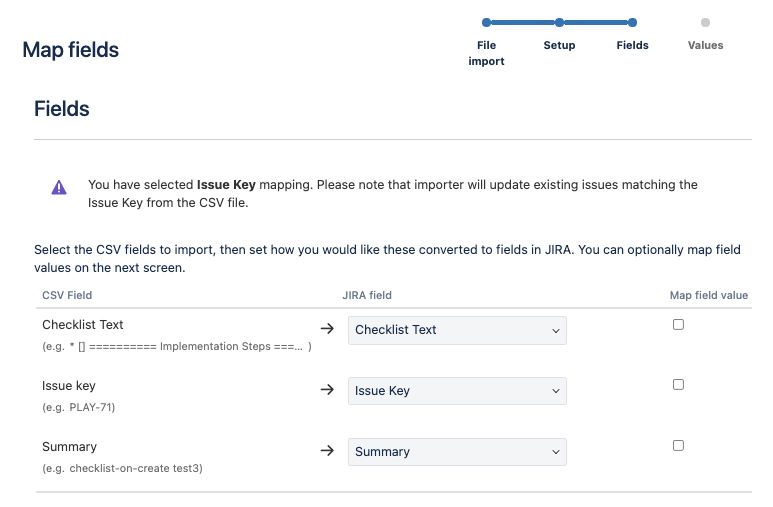
Task: Click the arrow beside Issue key field
Action: pos(326,390)
